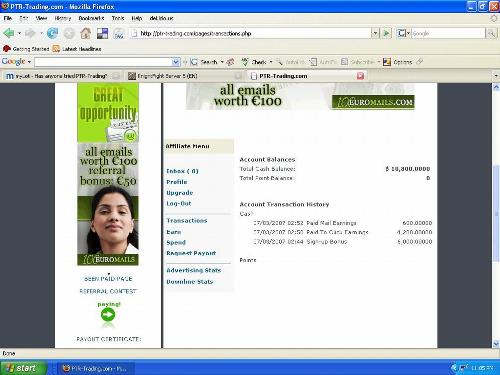Click the del.icio.us TAG icon
This screenshot has width=500, height=375.
[119, 33]
